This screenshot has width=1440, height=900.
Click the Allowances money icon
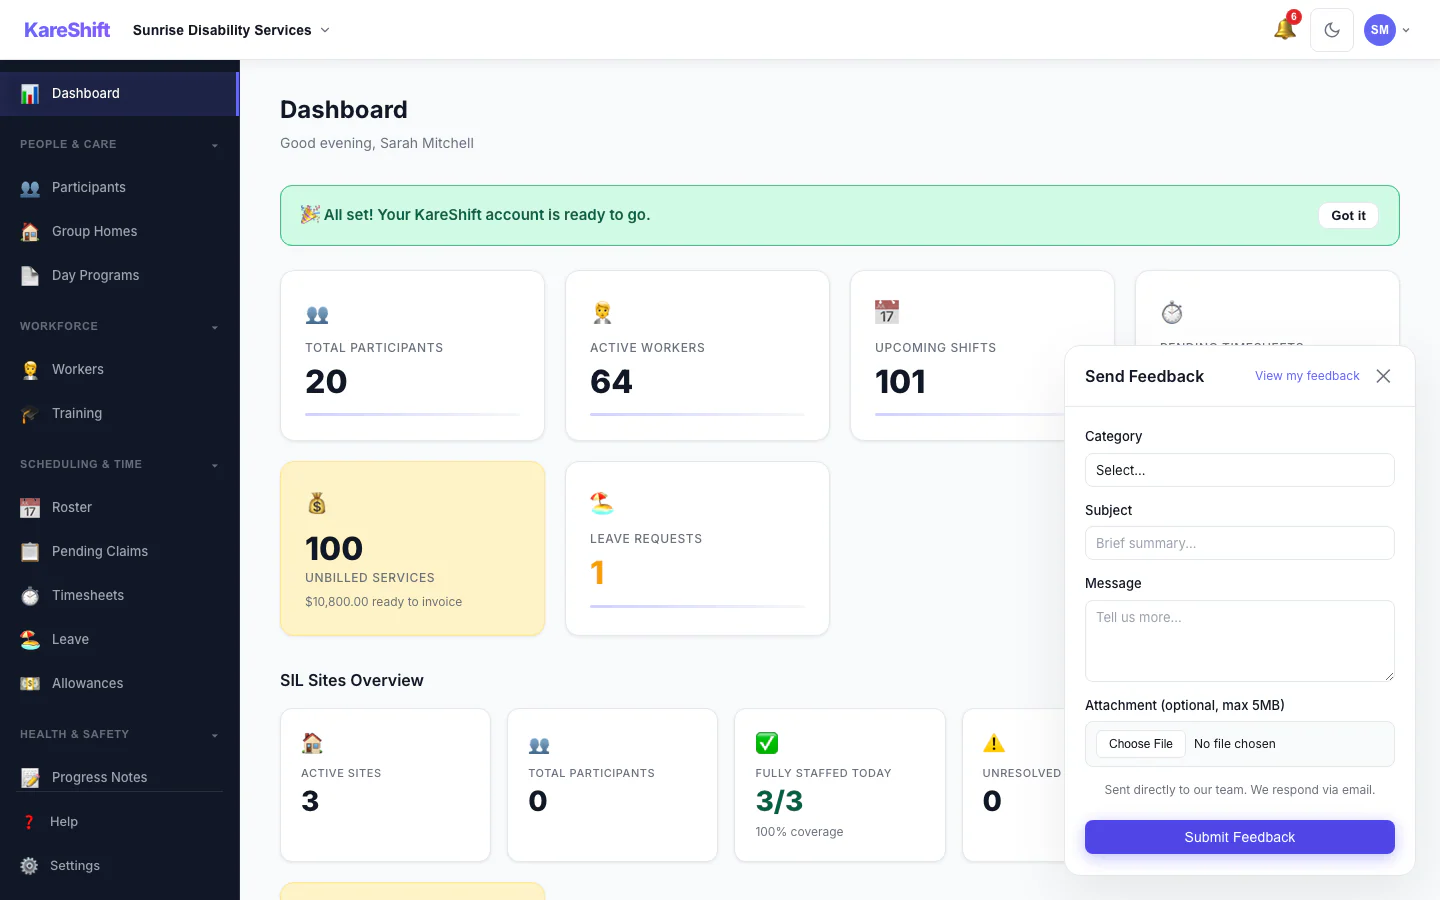30,684
